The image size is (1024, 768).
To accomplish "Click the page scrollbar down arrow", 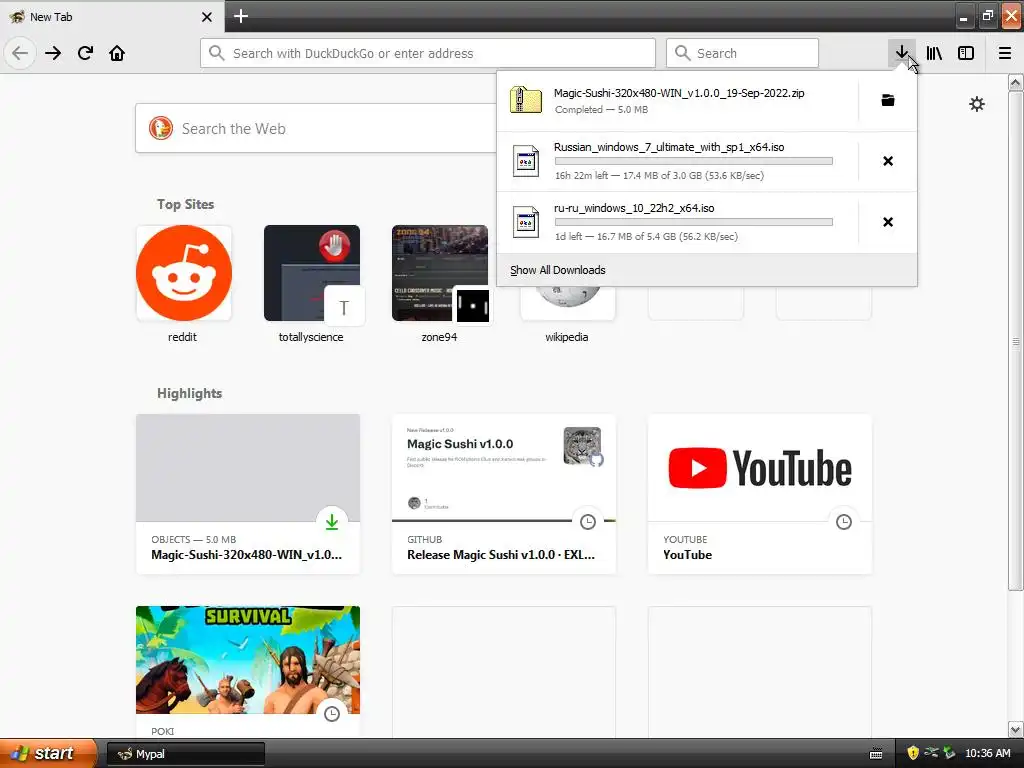I will tap(1015, 729).
